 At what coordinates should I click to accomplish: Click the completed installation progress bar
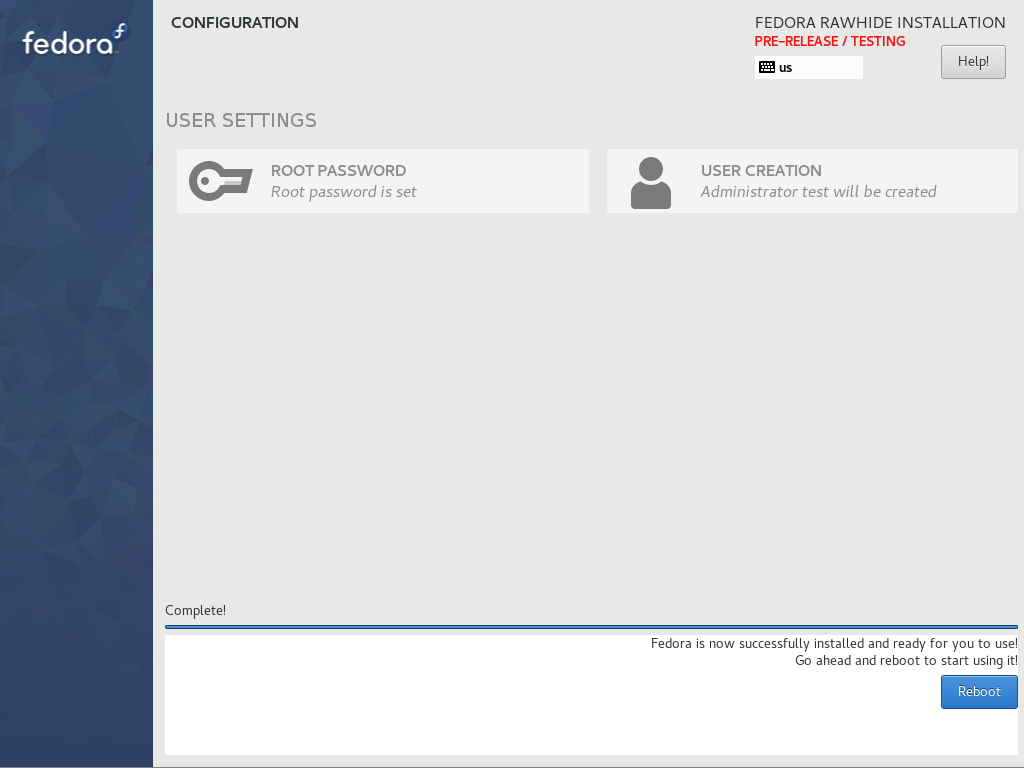point(591,627)
